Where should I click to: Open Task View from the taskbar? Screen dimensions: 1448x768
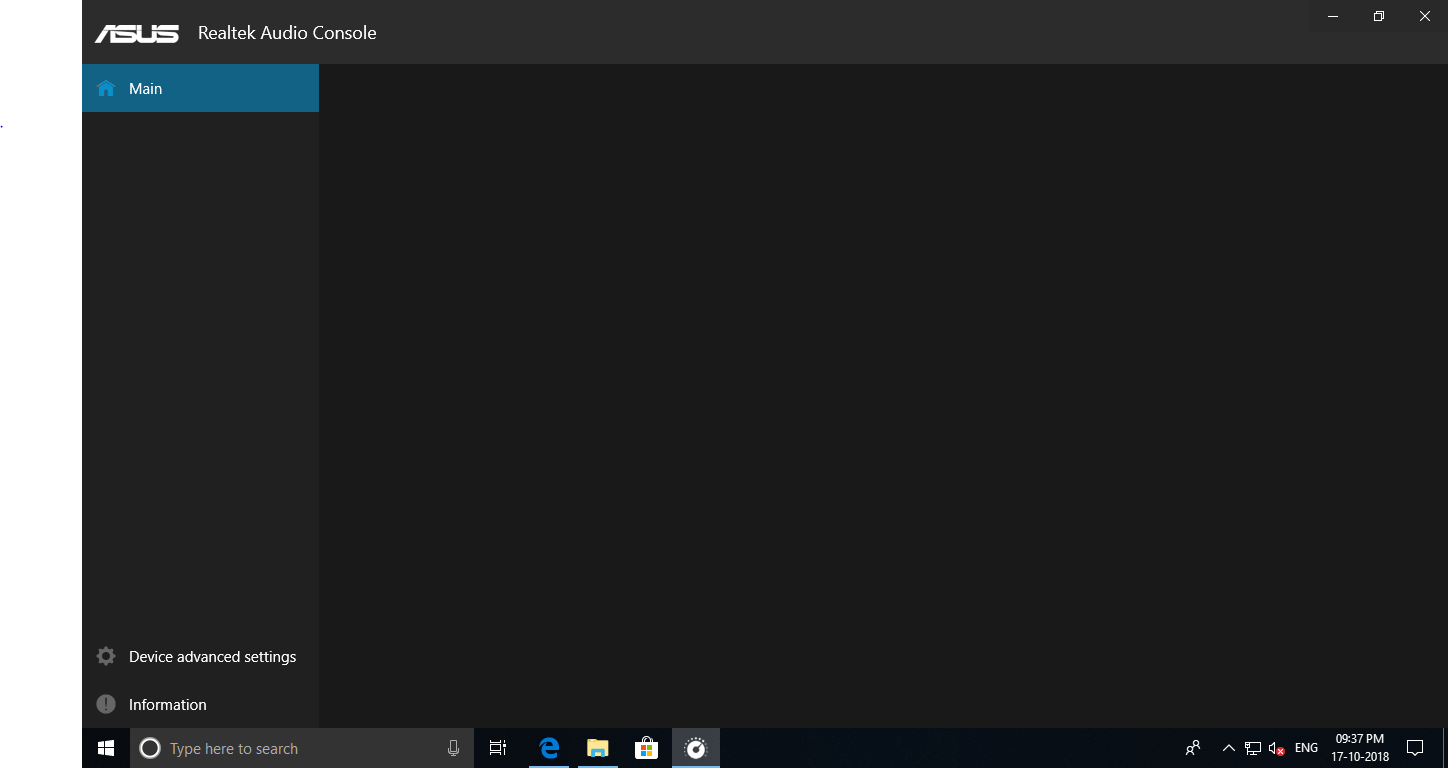(x=498, y=748)
